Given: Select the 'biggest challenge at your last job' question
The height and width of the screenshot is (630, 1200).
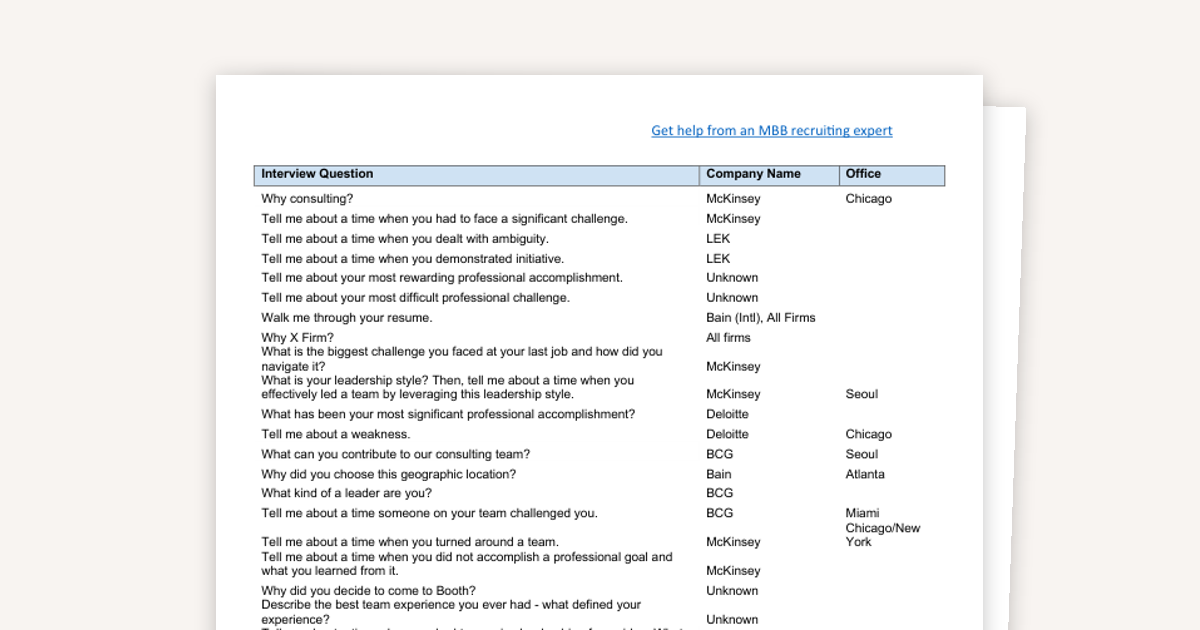Looking at the screenshot, I should [x=462, y=359].
